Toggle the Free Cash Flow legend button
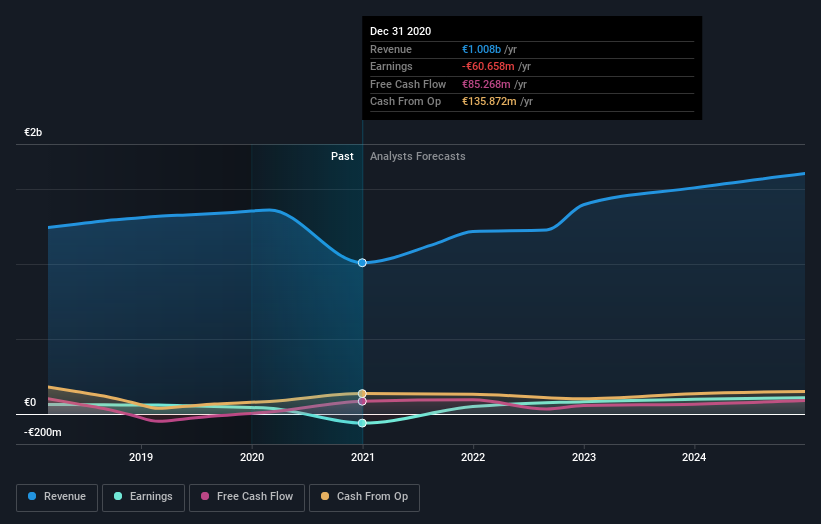Screen dimensions: 821x524 point(247,497)
